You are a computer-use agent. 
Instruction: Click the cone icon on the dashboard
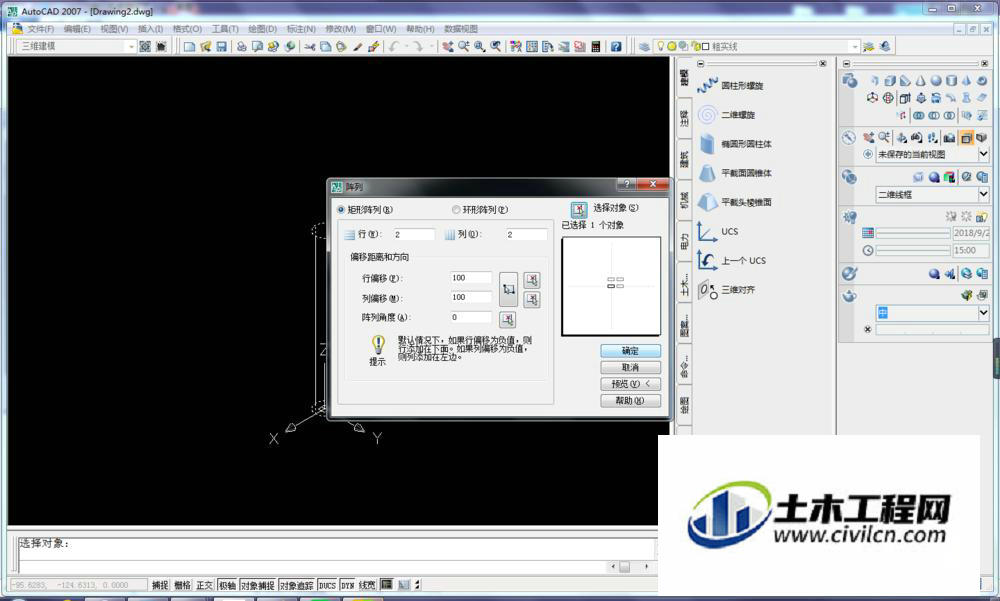tap(920, 81)
